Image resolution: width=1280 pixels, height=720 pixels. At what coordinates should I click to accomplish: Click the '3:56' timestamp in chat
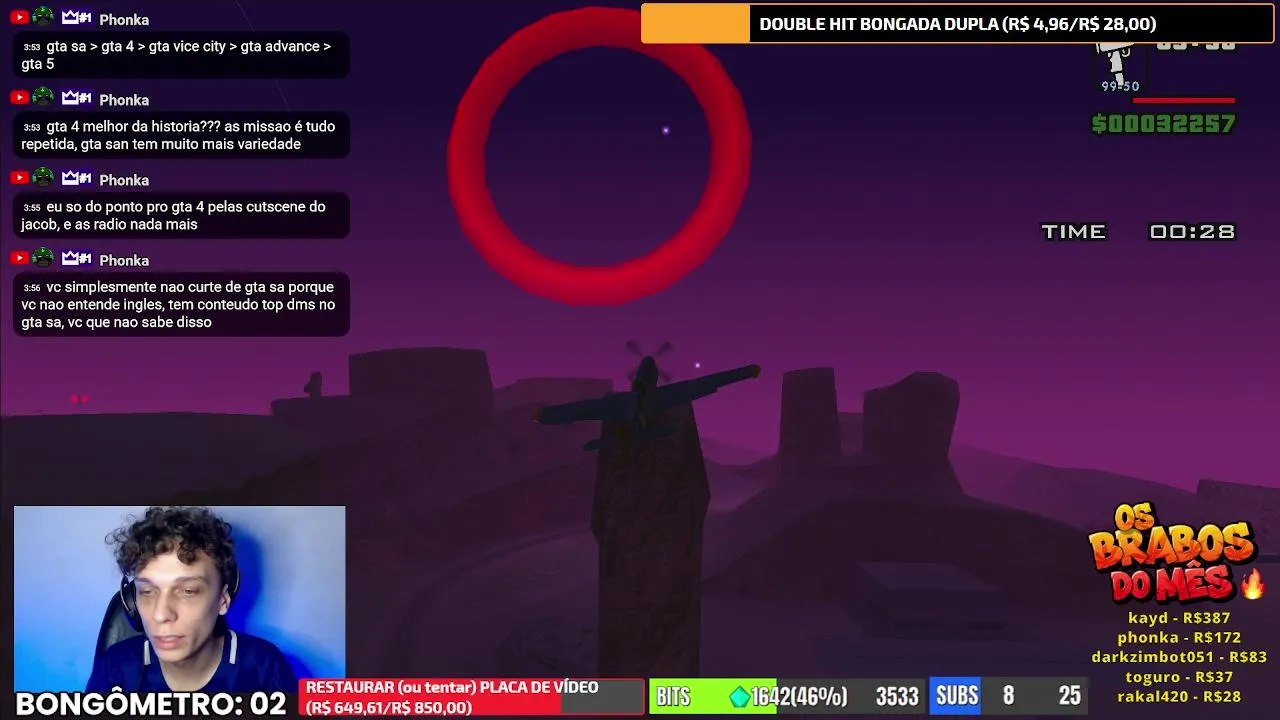coord(32,288)
